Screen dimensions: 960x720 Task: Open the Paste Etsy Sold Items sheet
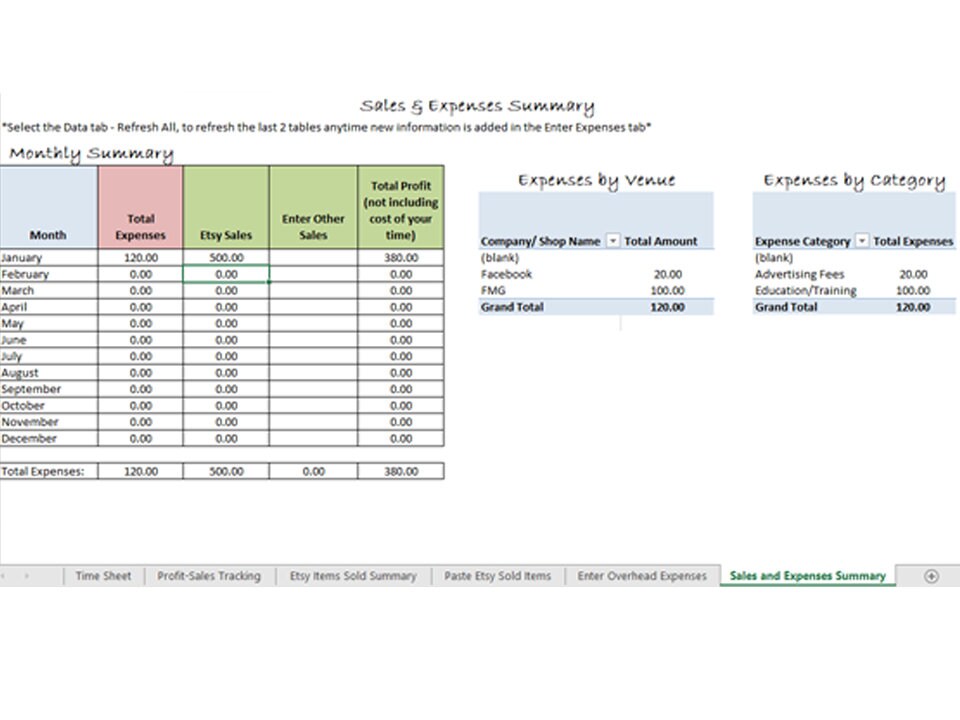[497, 576]
